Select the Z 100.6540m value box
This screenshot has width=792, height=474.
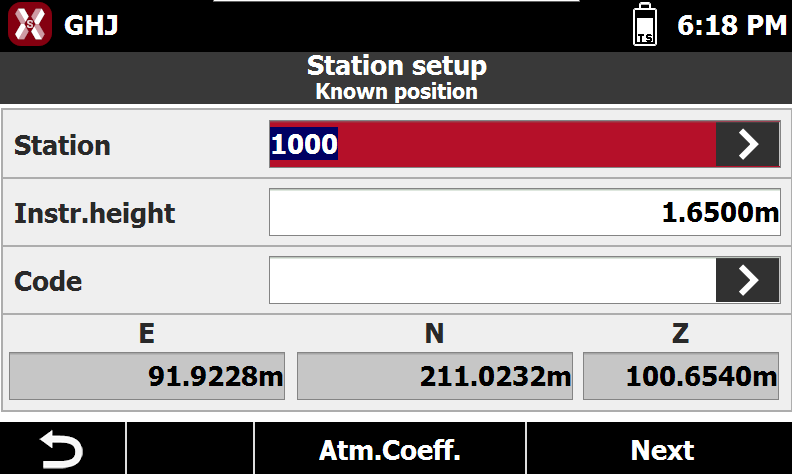coord(681,376)
